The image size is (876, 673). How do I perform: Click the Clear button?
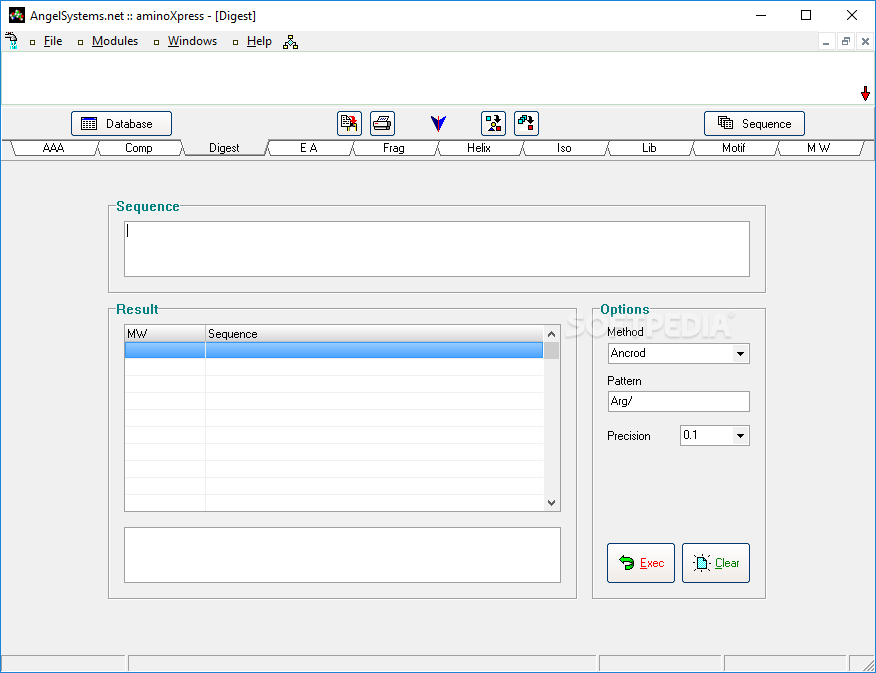coord(716,563)
